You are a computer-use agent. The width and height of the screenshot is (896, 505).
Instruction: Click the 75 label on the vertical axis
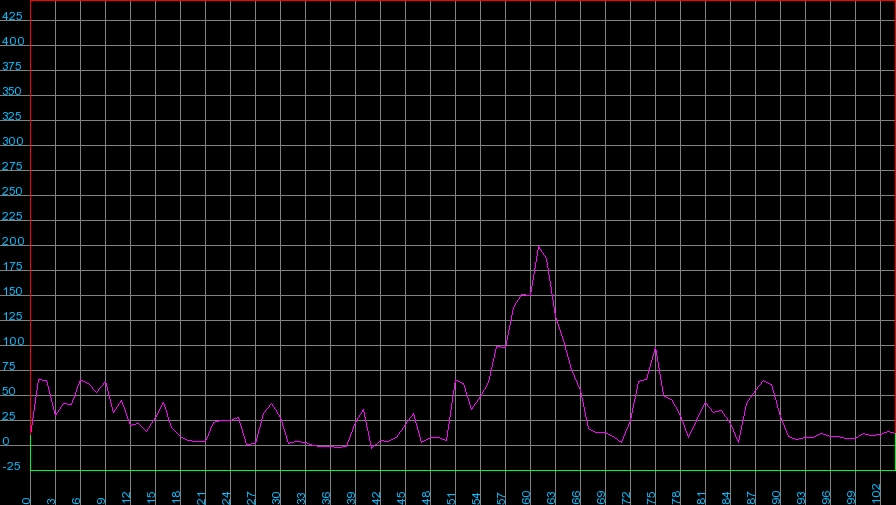click(9, 366)
